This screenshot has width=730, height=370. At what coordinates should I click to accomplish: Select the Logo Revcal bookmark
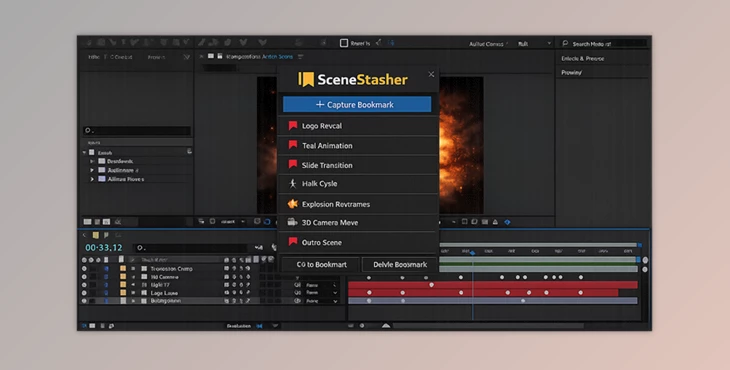358,126
